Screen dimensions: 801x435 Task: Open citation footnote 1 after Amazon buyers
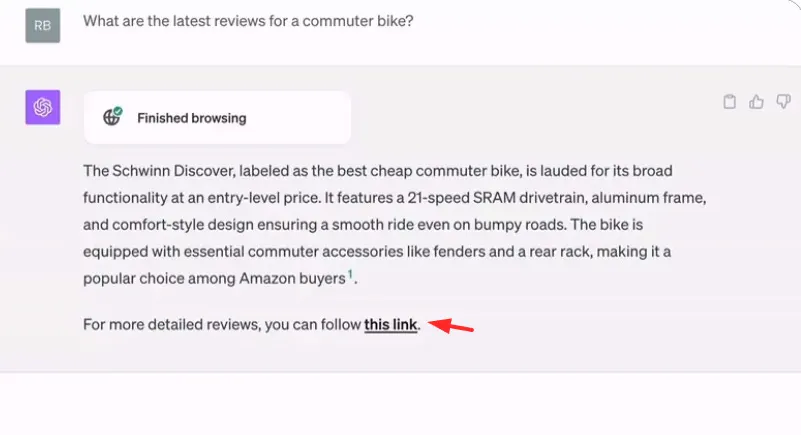[350, 275]
